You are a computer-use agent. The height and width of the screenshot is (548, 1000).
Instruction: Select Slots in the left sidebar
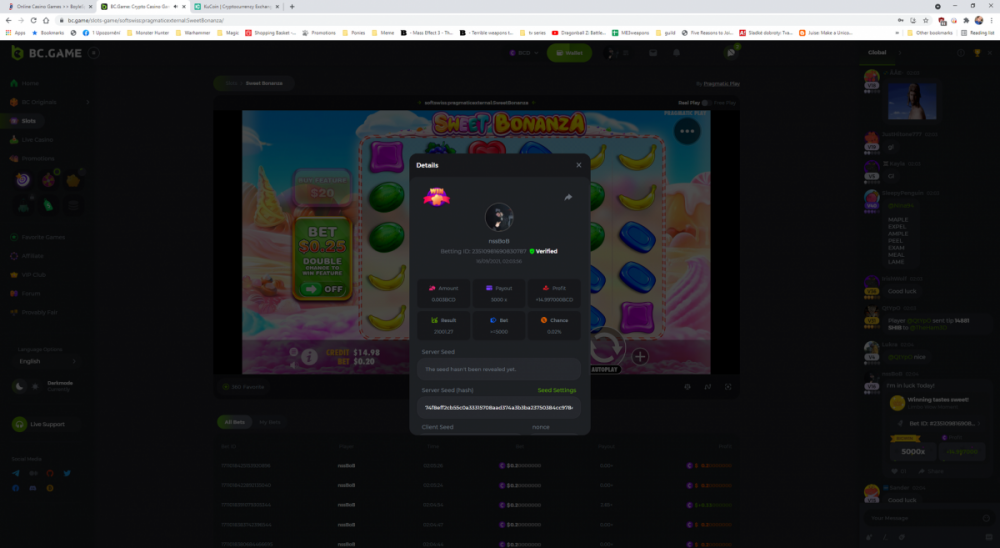tap(28, 121)
